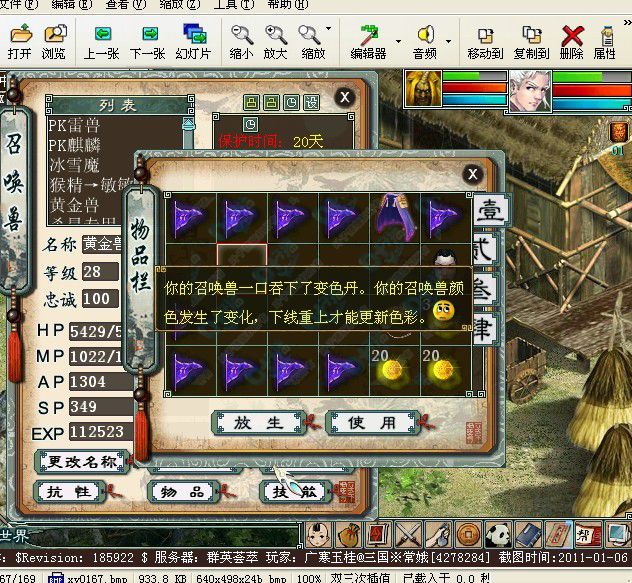Zoom out using the 缩小 magnifier
Image resolution: width=632 pixels, height=583 pixels.
[x=241, y=42]
